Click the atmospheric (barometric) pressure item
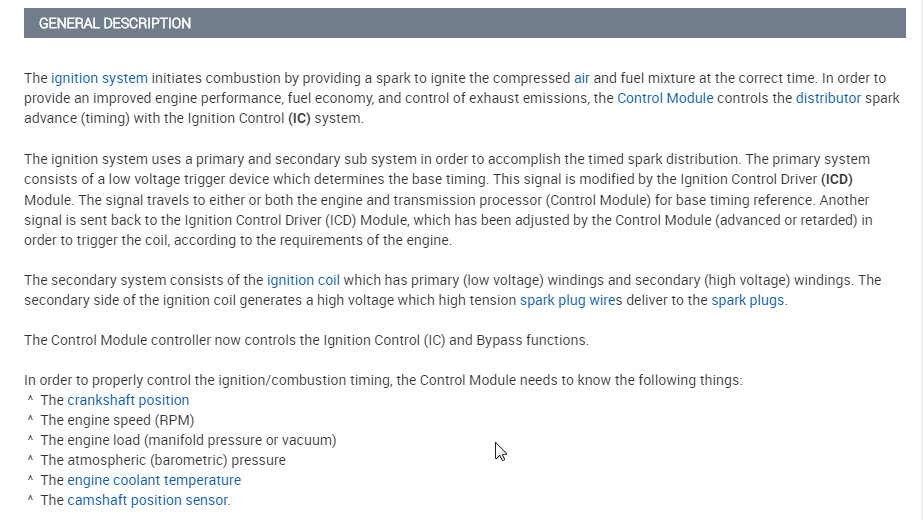Viewport: 923px width, 520px height. click(x=163, y=460)
